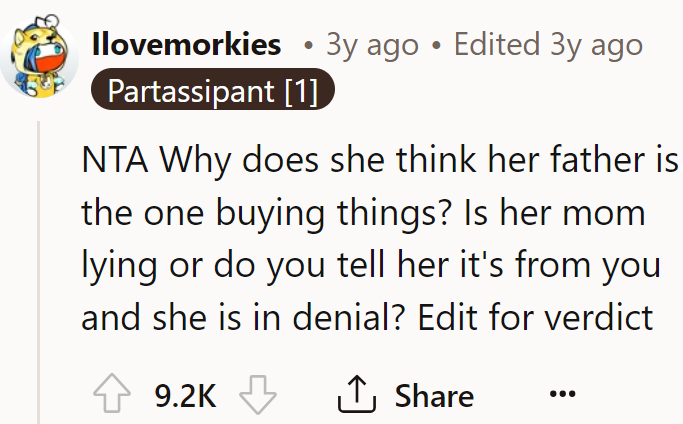Click the share arrow icon

tap(357, 394)
